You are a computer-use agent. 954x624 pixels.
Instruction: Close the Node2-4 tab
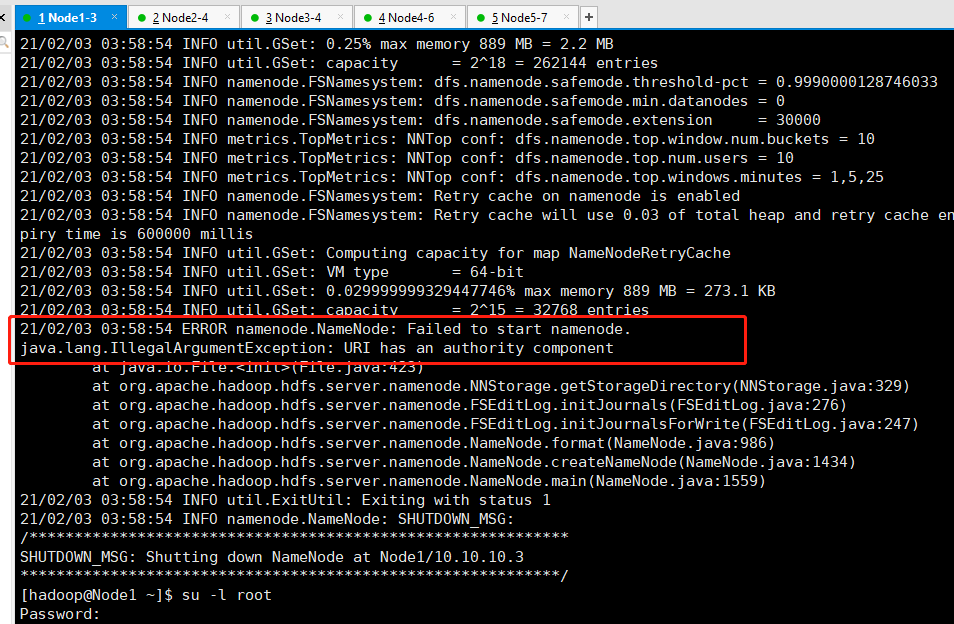[228, 17]
